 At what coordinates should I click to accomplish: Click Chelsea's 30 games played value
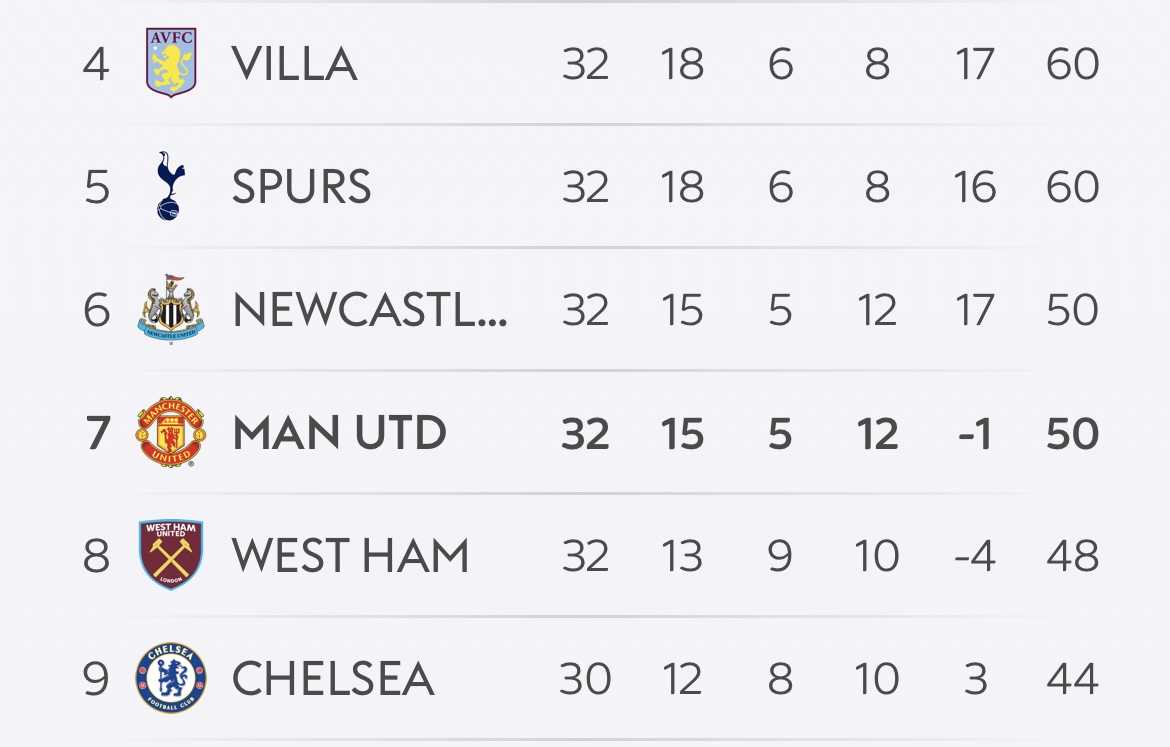pos(585,679)
